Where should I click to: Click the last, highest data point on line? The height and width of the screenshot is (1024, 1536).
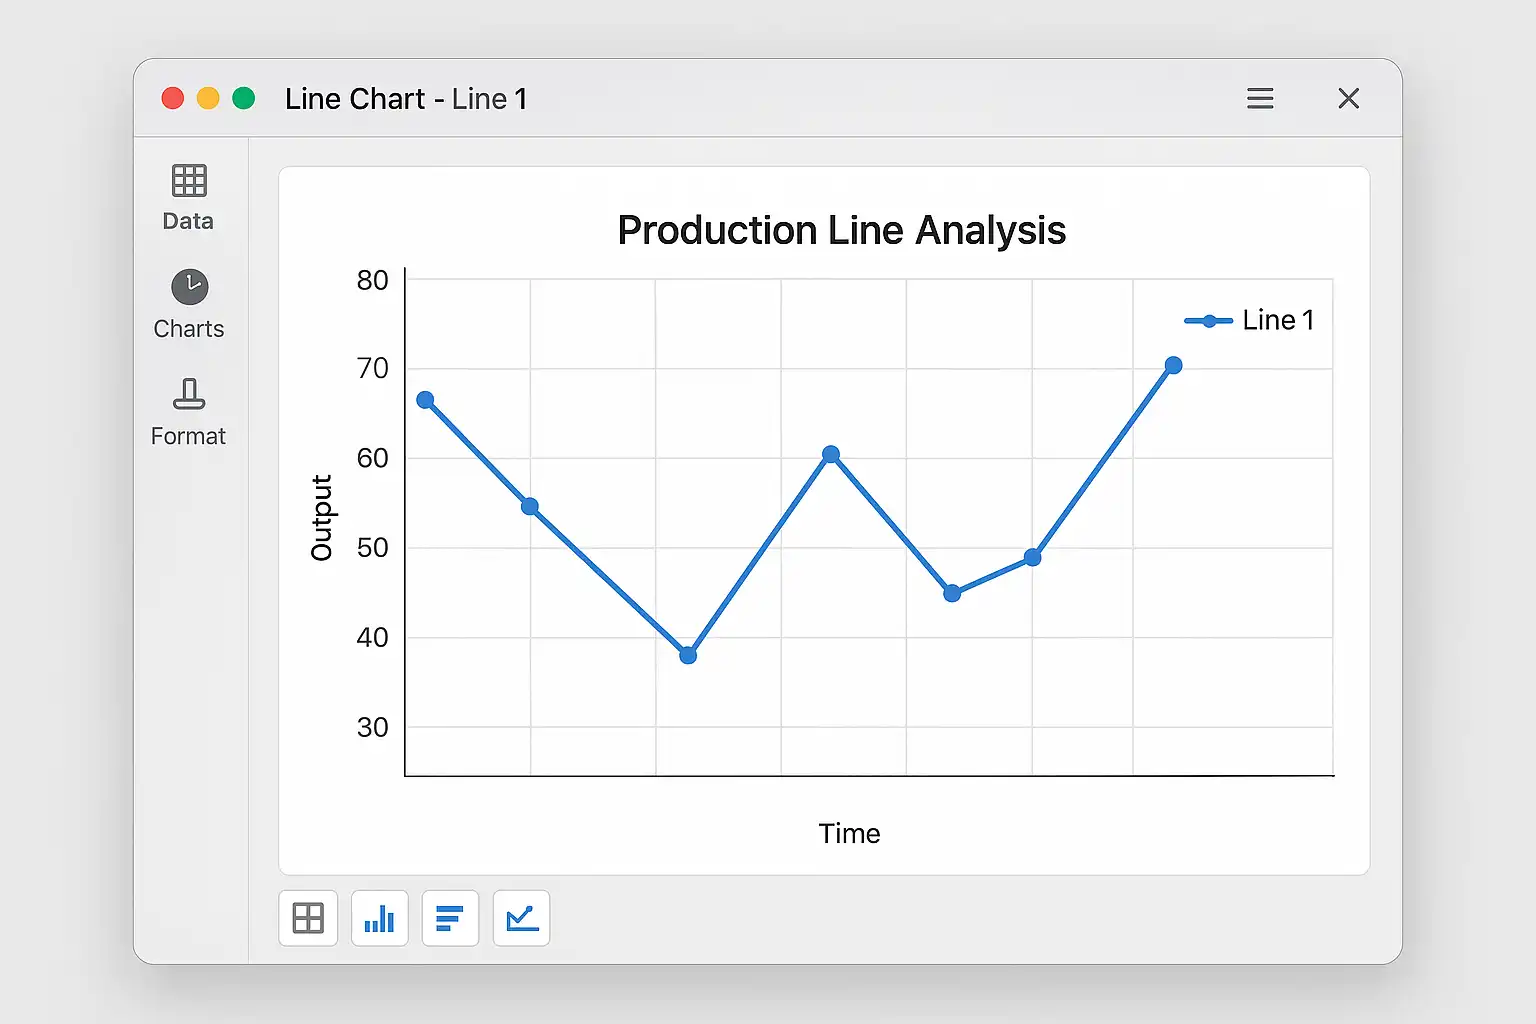(x=1173, y=366)
